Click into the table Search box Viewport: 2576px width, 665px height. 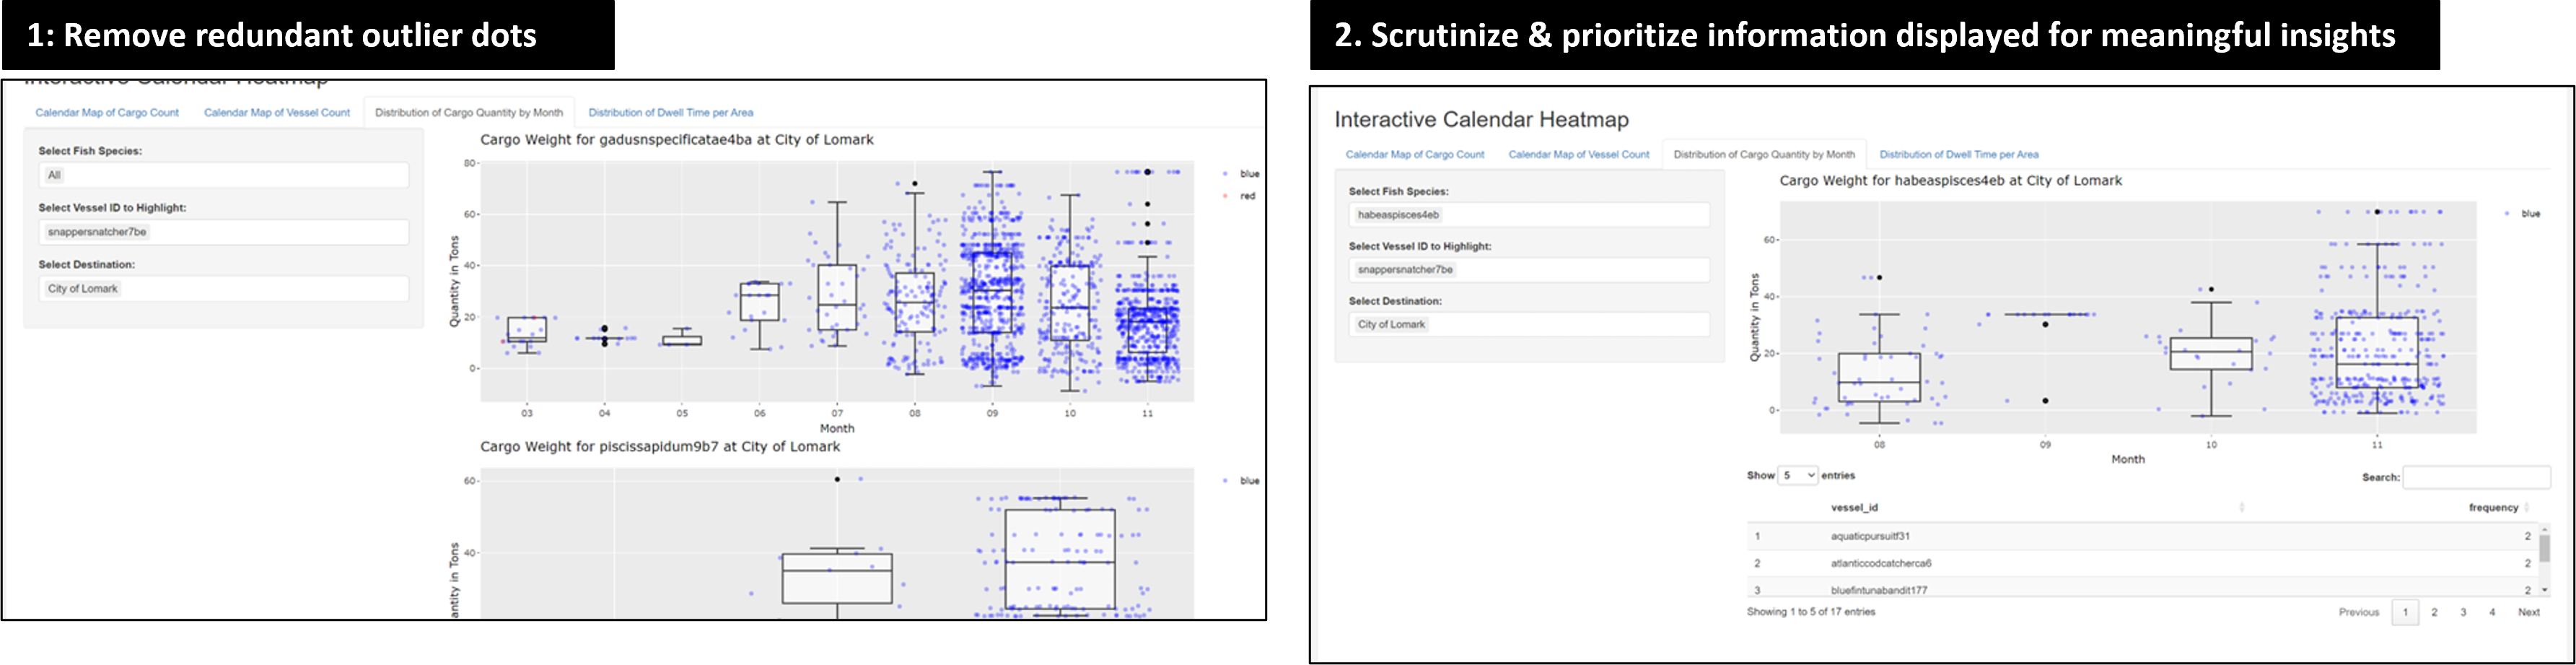2476,477
